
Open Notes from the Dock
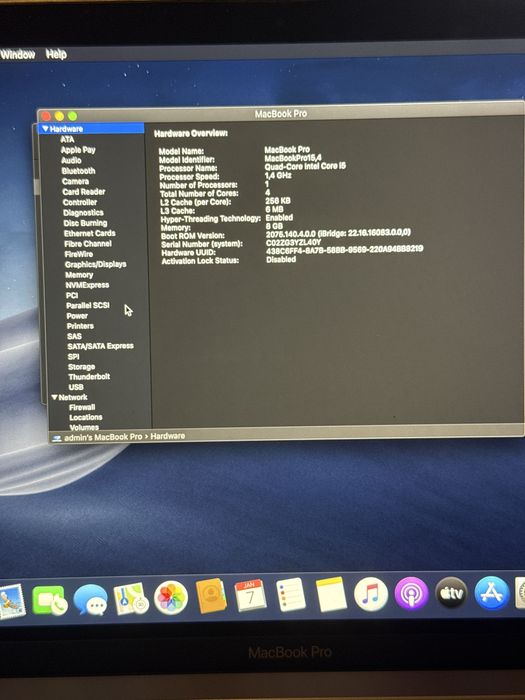(331, 594)
